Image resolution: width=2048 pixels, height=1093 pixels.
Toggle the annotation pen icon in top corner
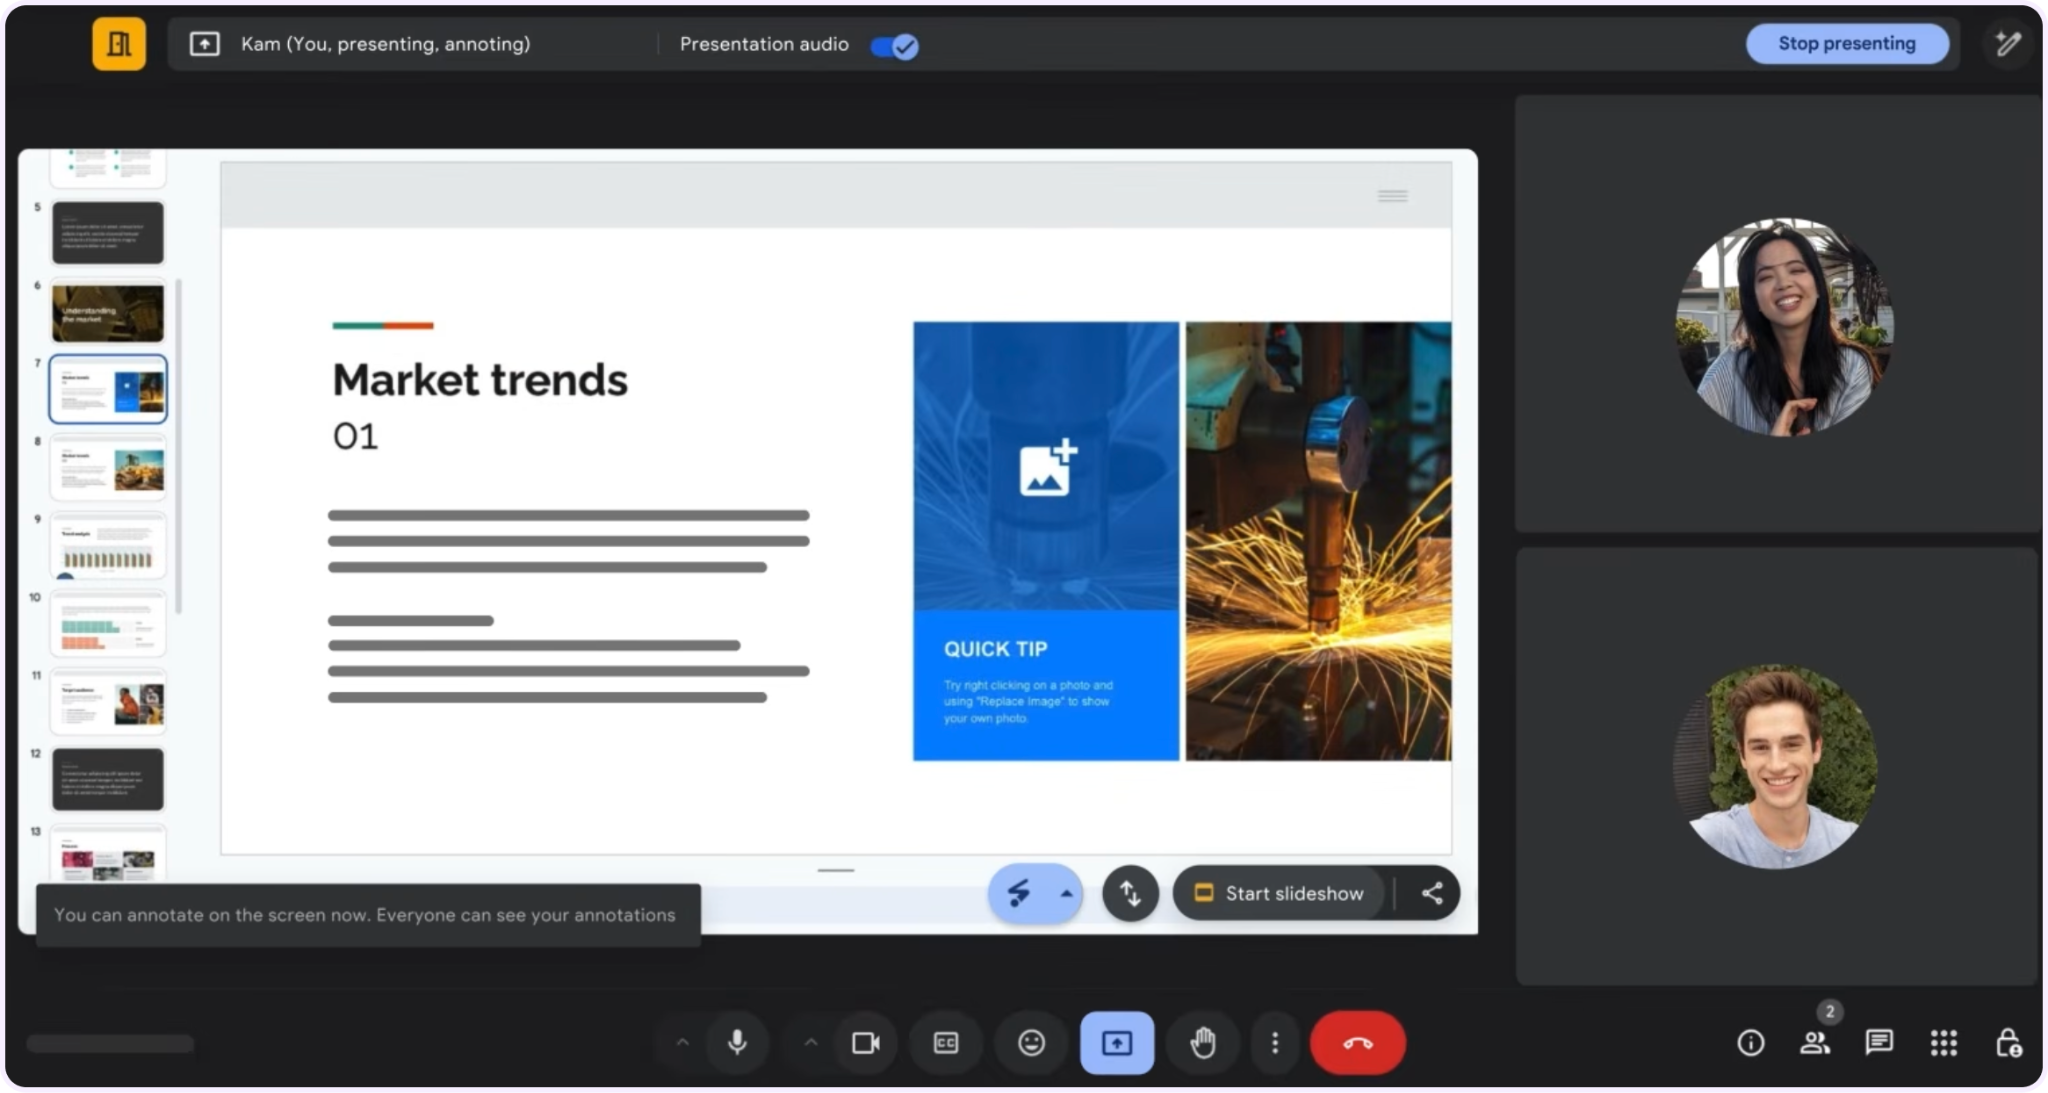(2008, 44)
